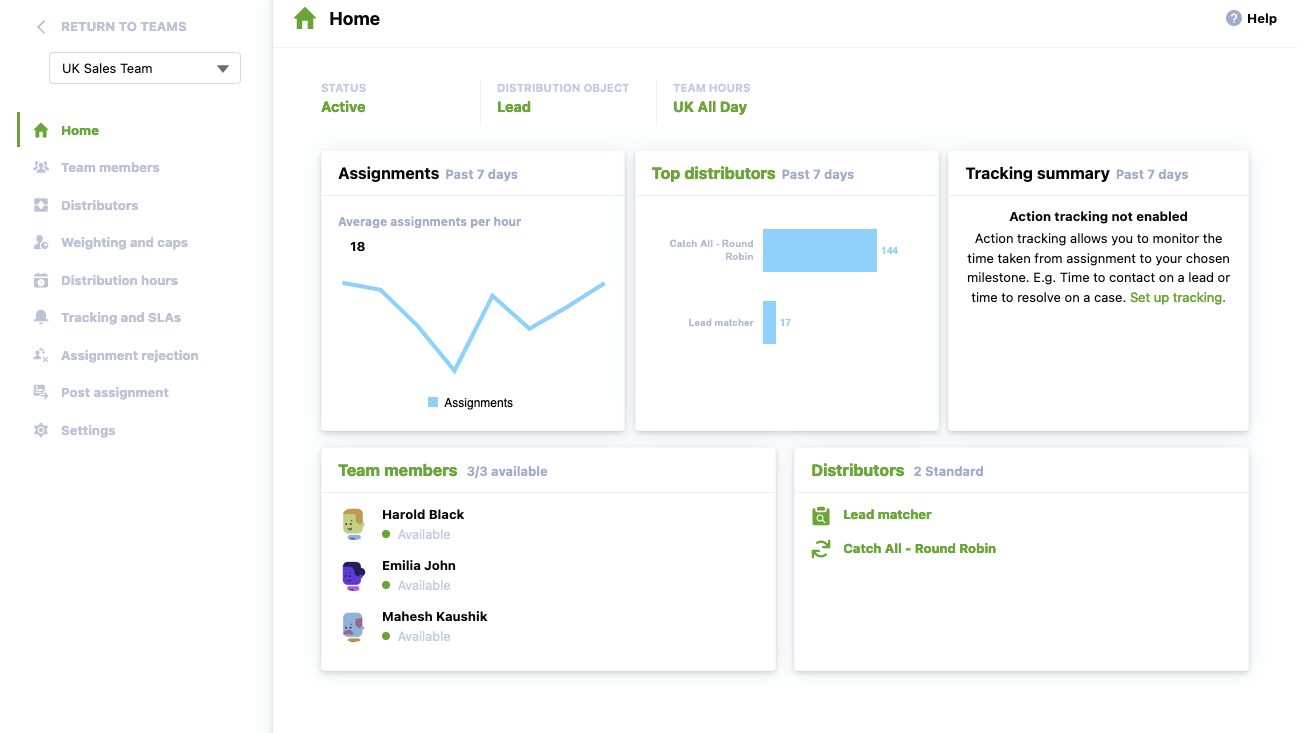Image resolution: width=1297 pixels, height=733 pixels.
Task: Open the Help question mark icon
Action: pos(1232,18)
